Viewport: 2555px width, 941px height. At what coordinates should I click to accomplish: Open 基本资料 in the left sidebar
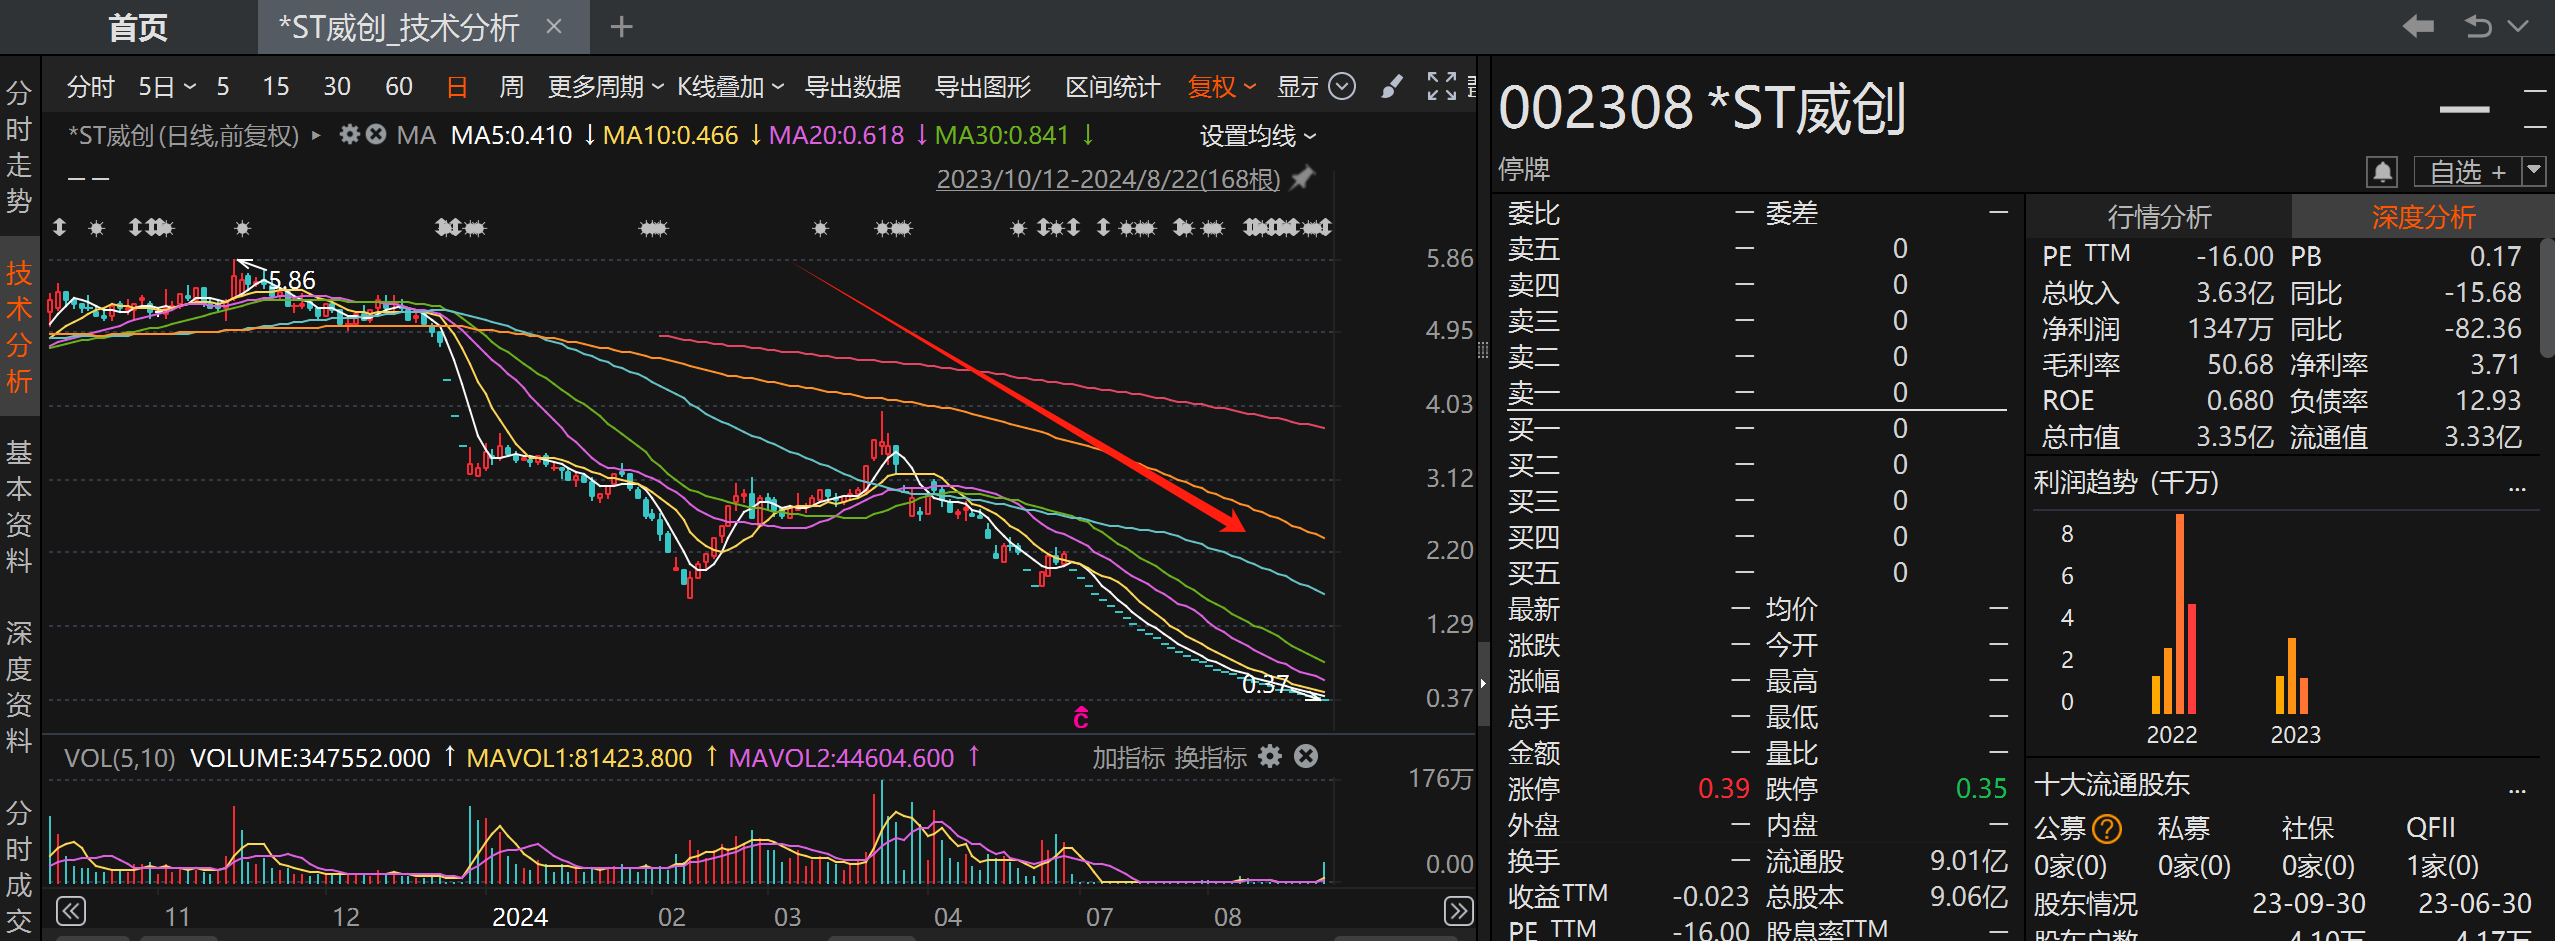pos(19,507)
